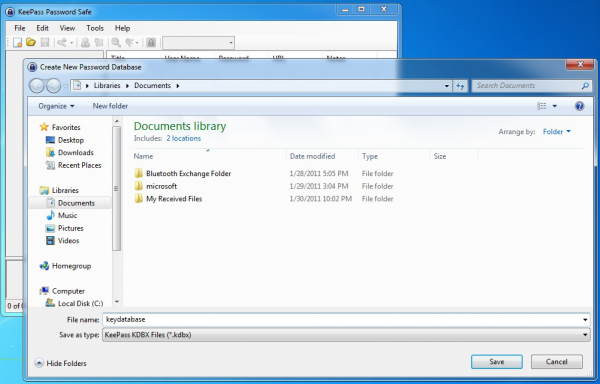
Task: Select Documents library in navigation pane
Action: tap(70, 203)
